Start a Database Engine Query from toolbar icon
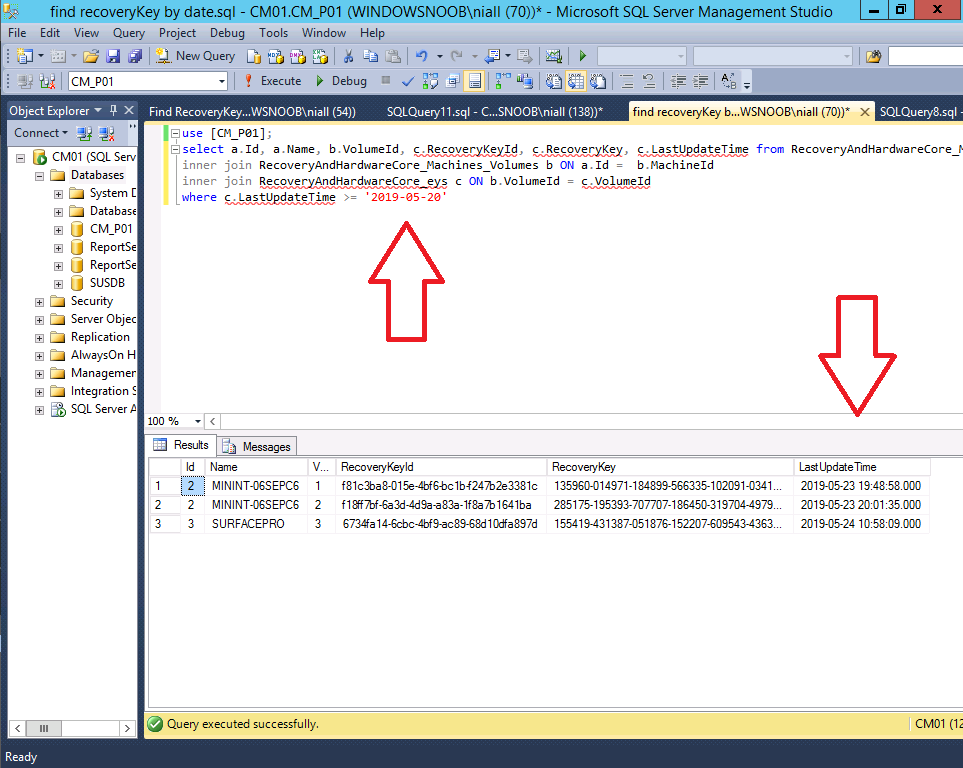963x768 pixels. pos(254,57)
